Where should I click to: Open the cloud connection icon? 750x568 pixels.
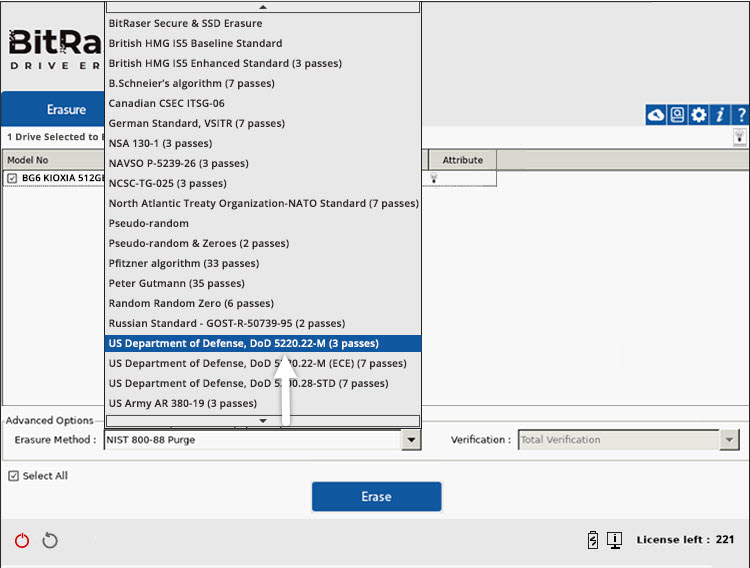pyautogui.click(x=656, y=115)
